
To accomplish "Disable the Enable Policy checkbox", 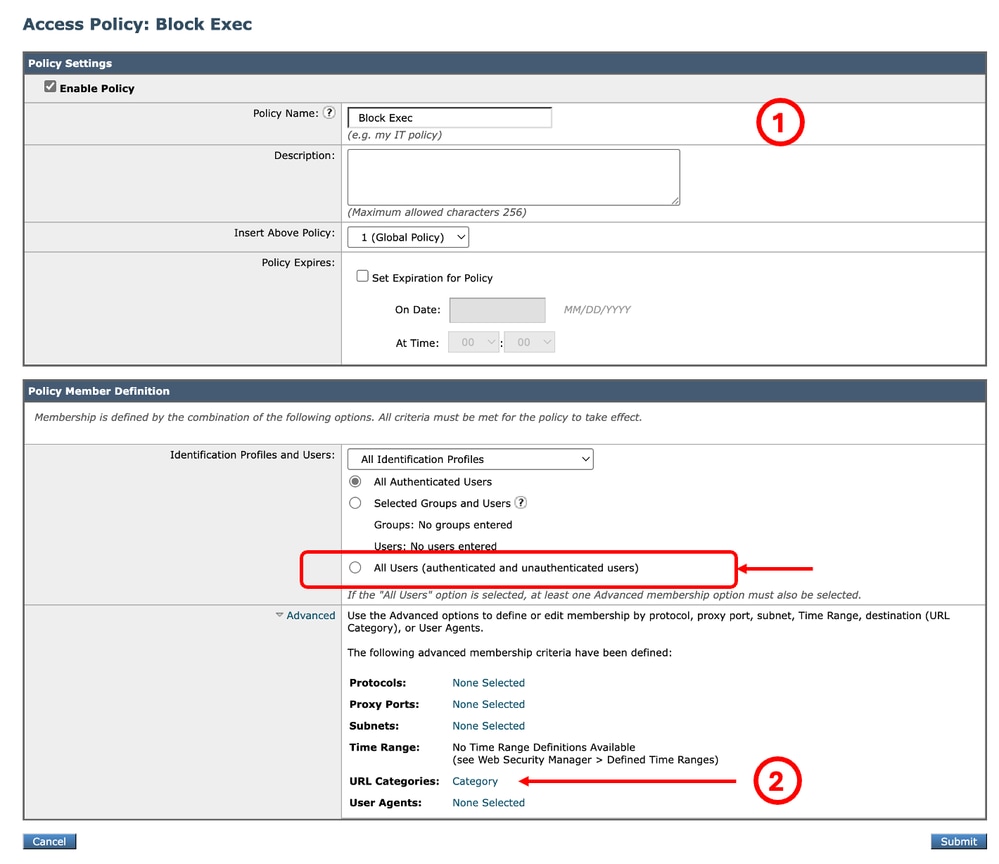I will click(x=50, y=86).
